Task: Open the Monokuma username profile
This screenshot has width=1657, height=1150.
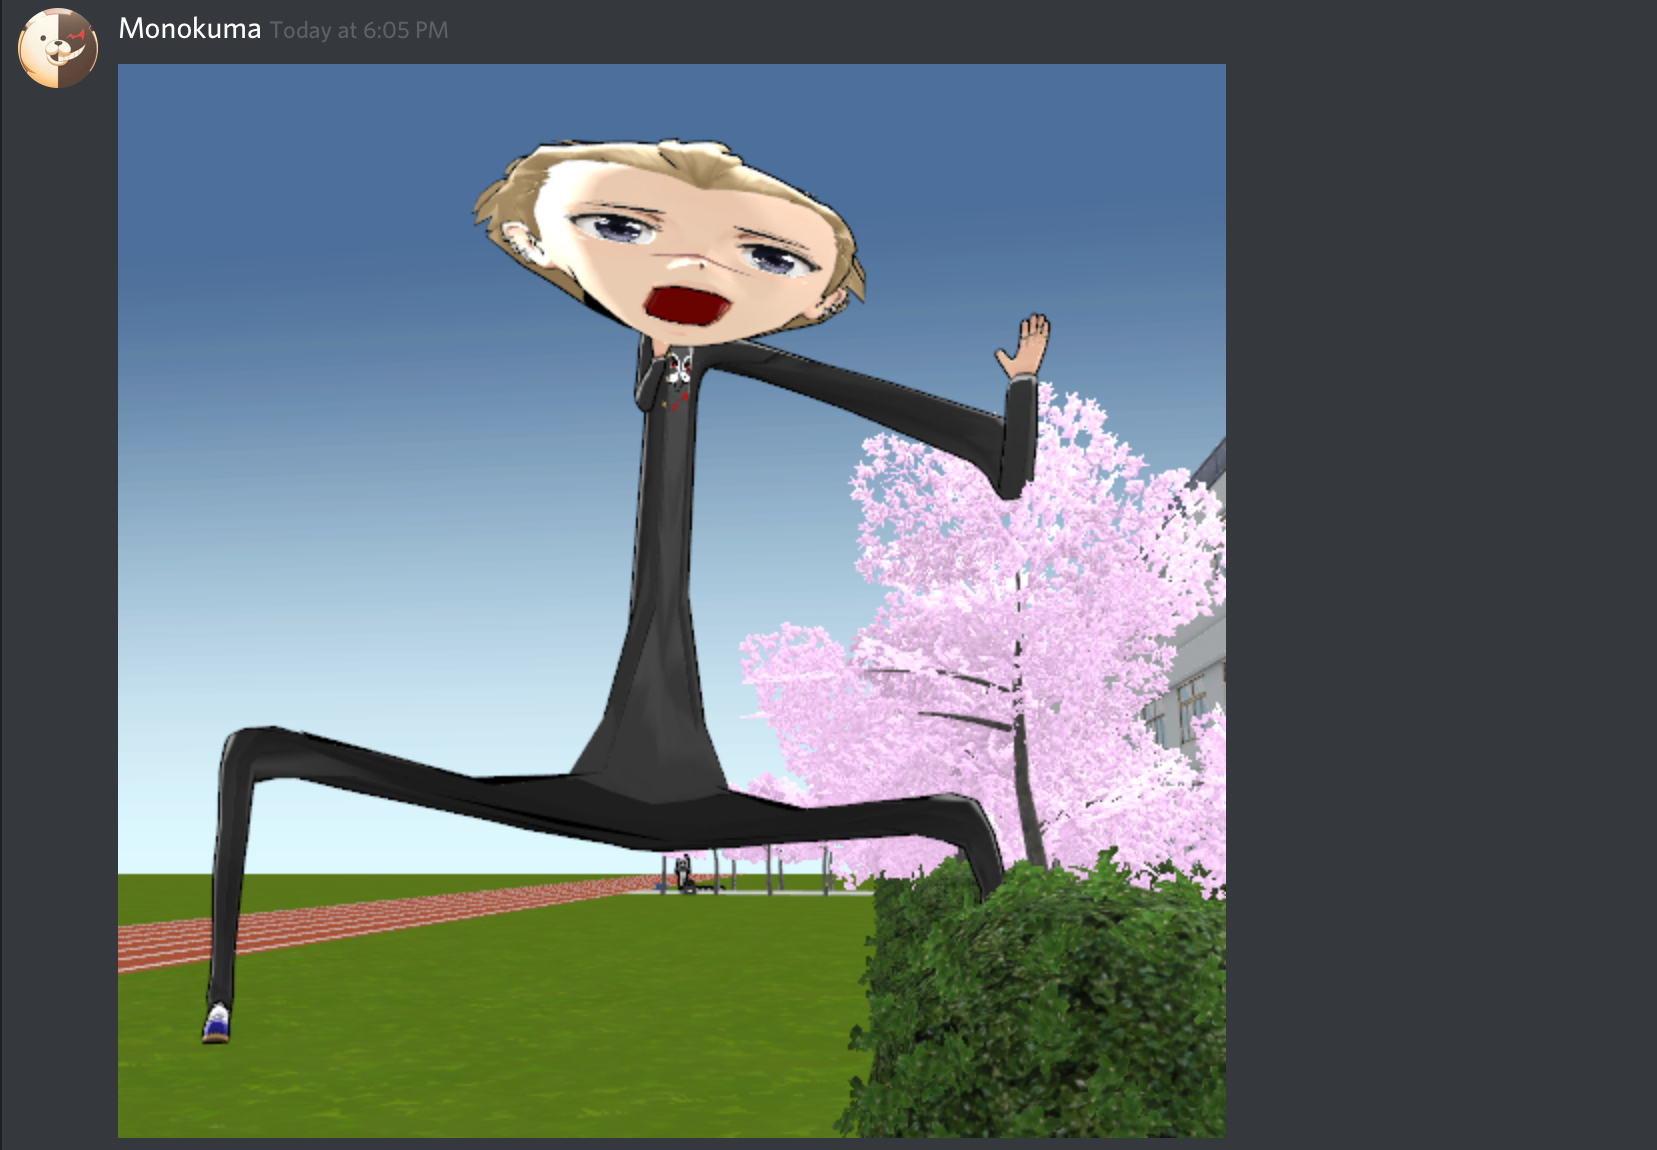Action: (x=189, y=29)
